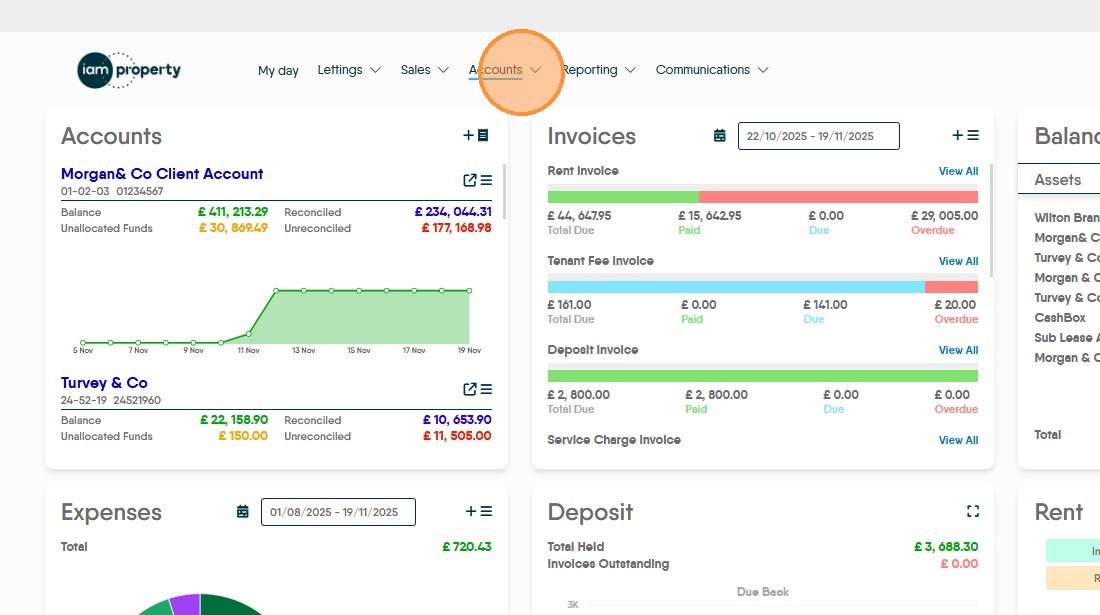
Task: Expand the Deposit panel to fullscreen
Action: 972,511
